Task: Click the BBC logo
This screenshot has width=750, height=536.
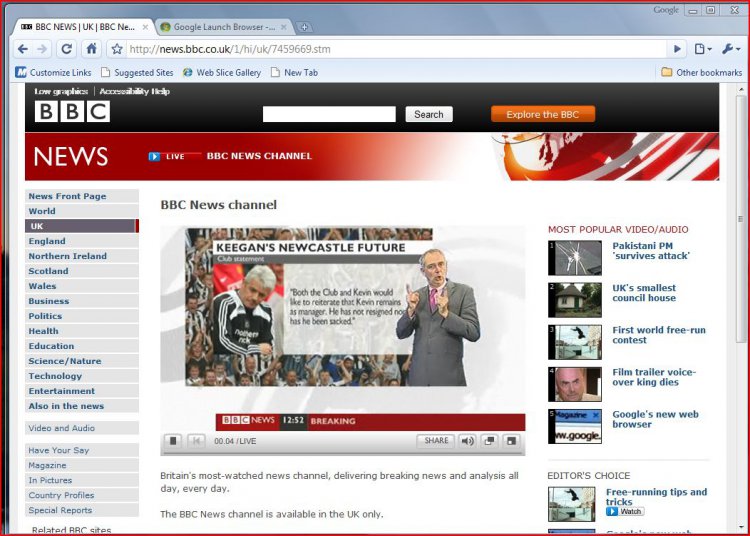Action: [x=72, y=111]
